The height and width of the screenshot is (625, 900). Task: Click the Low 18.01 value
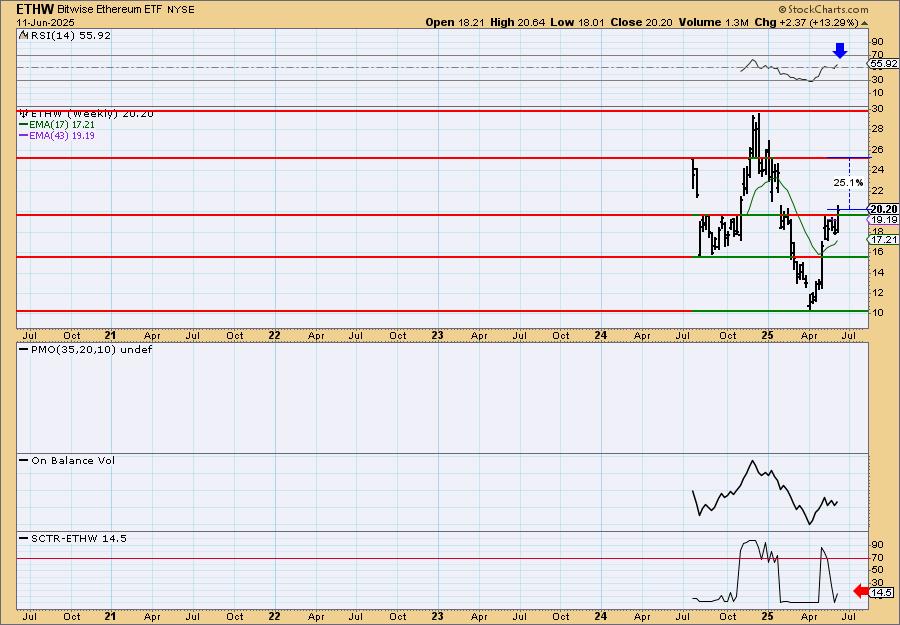tap(578, 22)
